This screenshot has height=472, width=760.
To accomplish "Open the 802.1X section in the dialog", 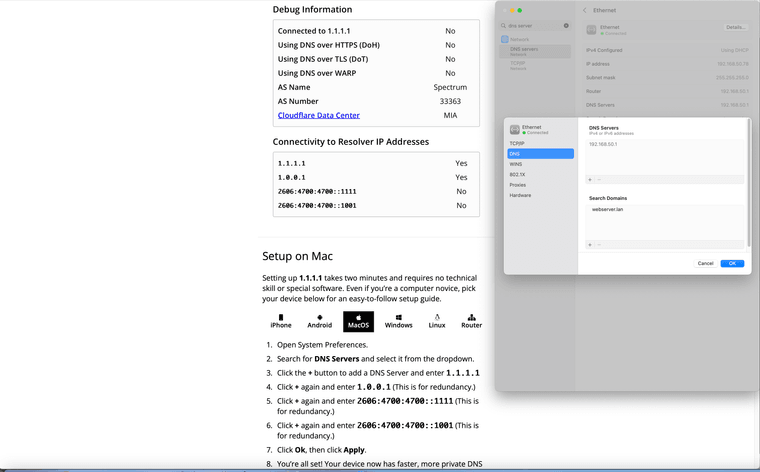I will point(540,174).
